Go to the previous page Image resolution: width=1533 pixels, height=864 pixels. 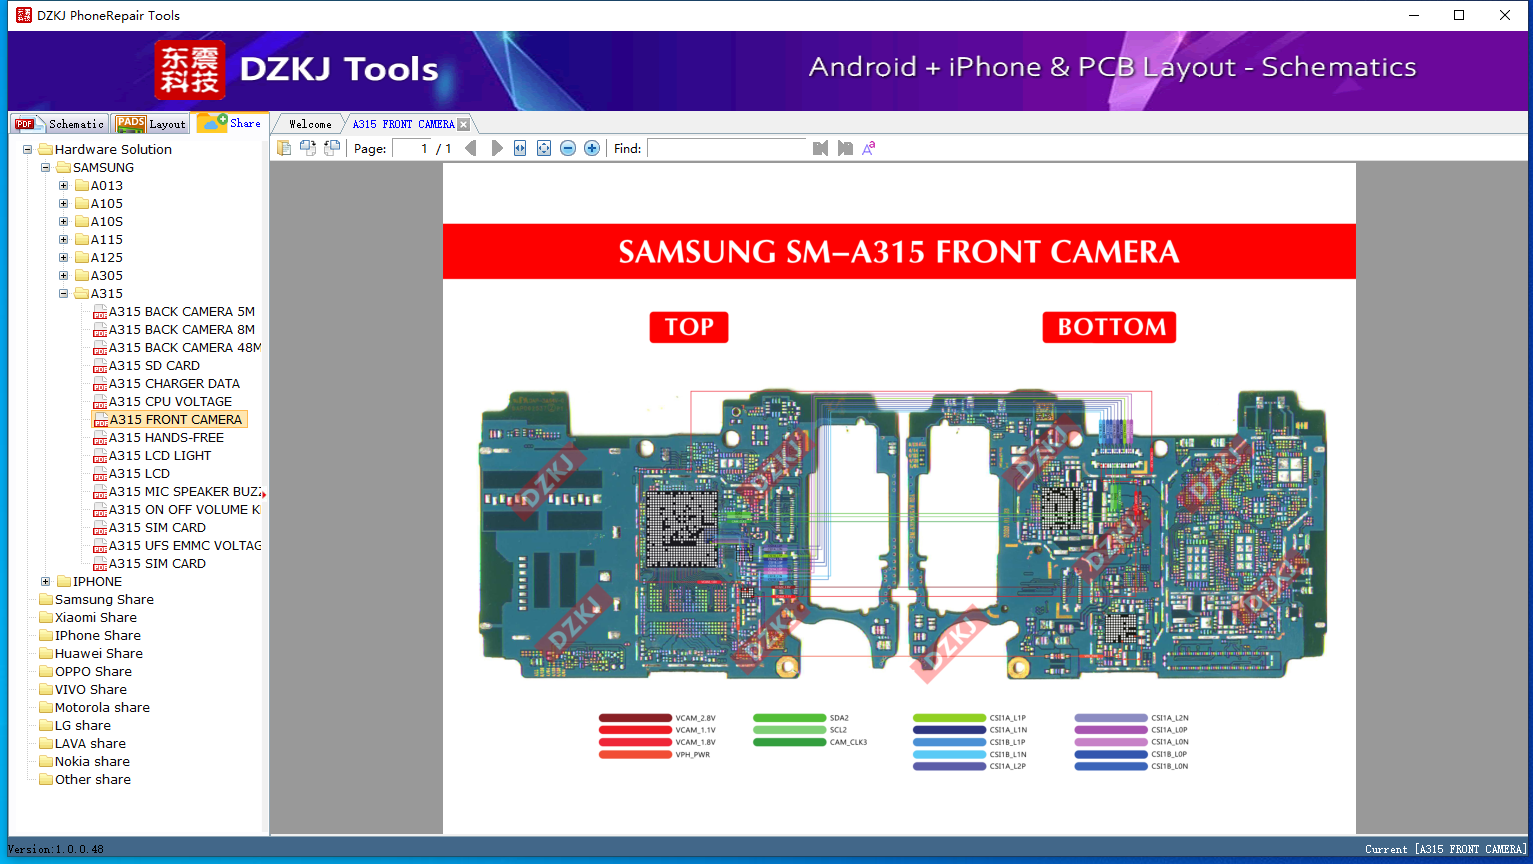pyautogui.click(x=471, y=148)
